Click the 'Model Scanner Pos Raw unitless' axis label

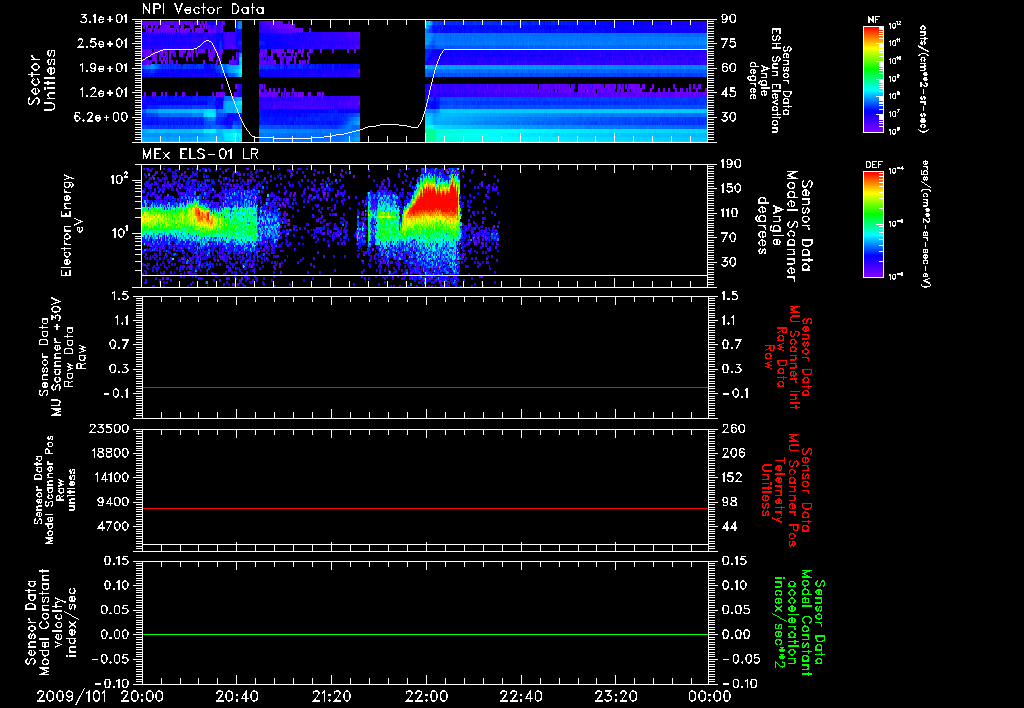pos(56,489)
